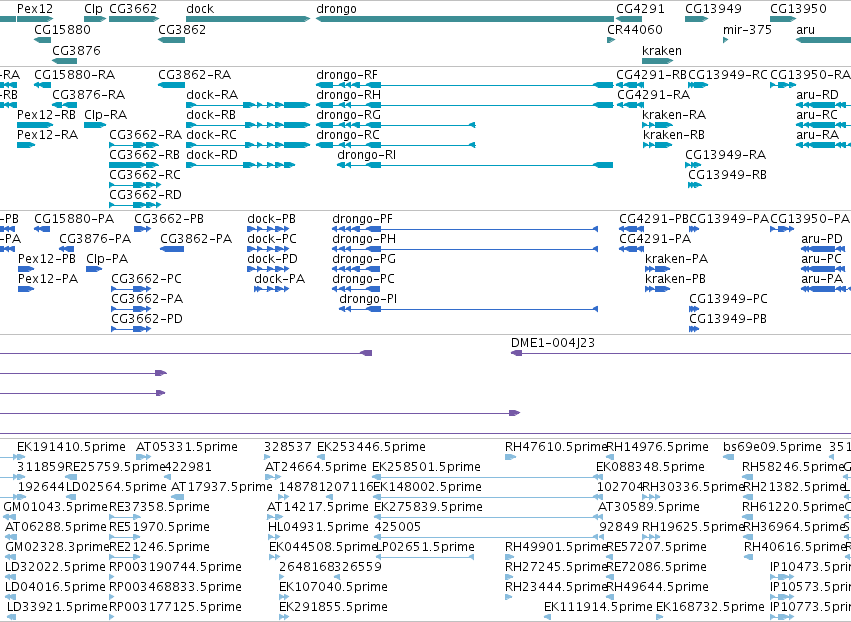
Task: Select transcript label 'CG3662-RD'
Action: click(145, 194)
